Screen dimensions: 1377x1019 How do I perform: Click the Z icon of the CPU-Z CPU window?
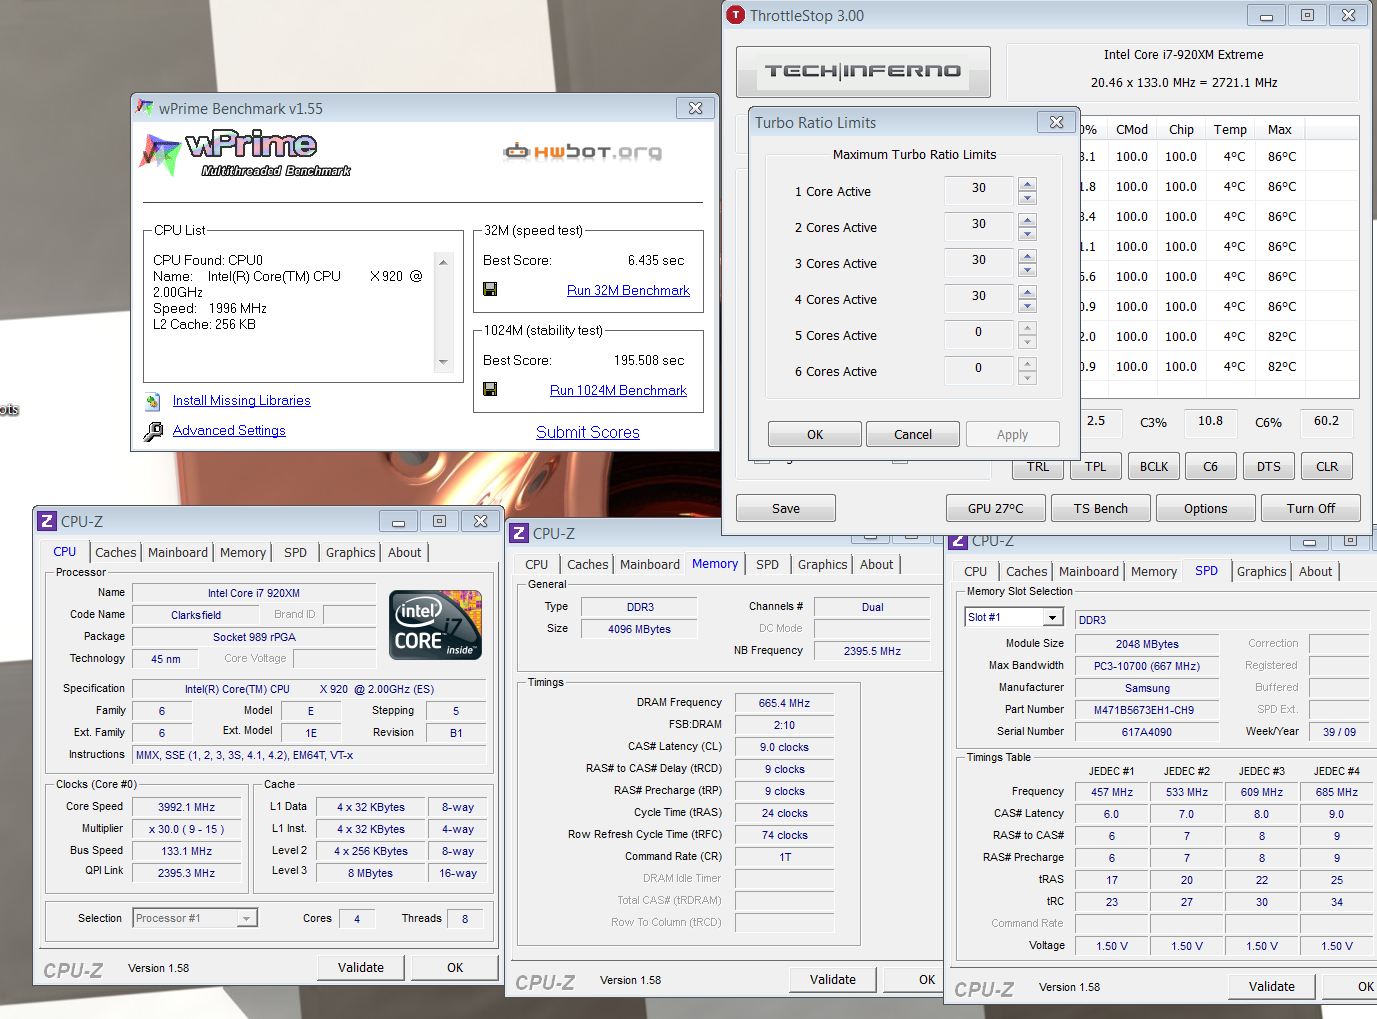pos(47,521)
